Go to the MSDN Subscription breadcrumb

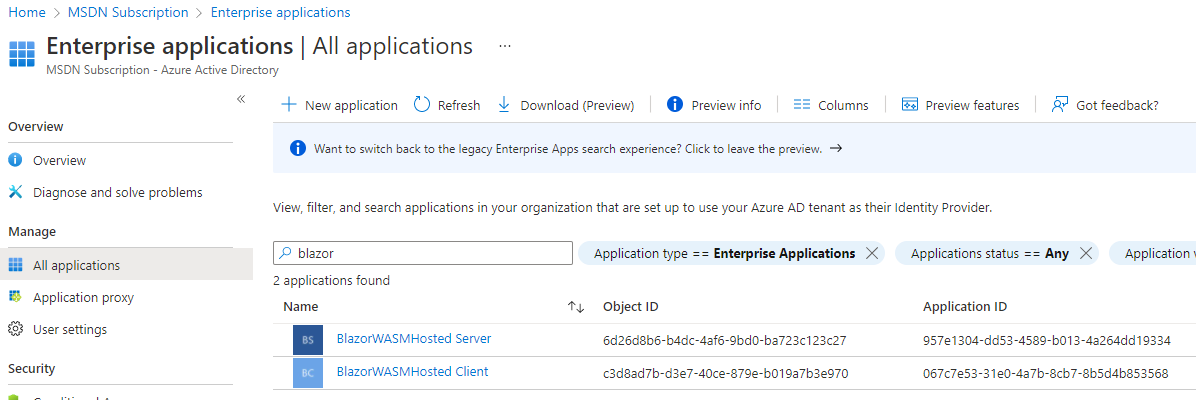coord(128,12)
